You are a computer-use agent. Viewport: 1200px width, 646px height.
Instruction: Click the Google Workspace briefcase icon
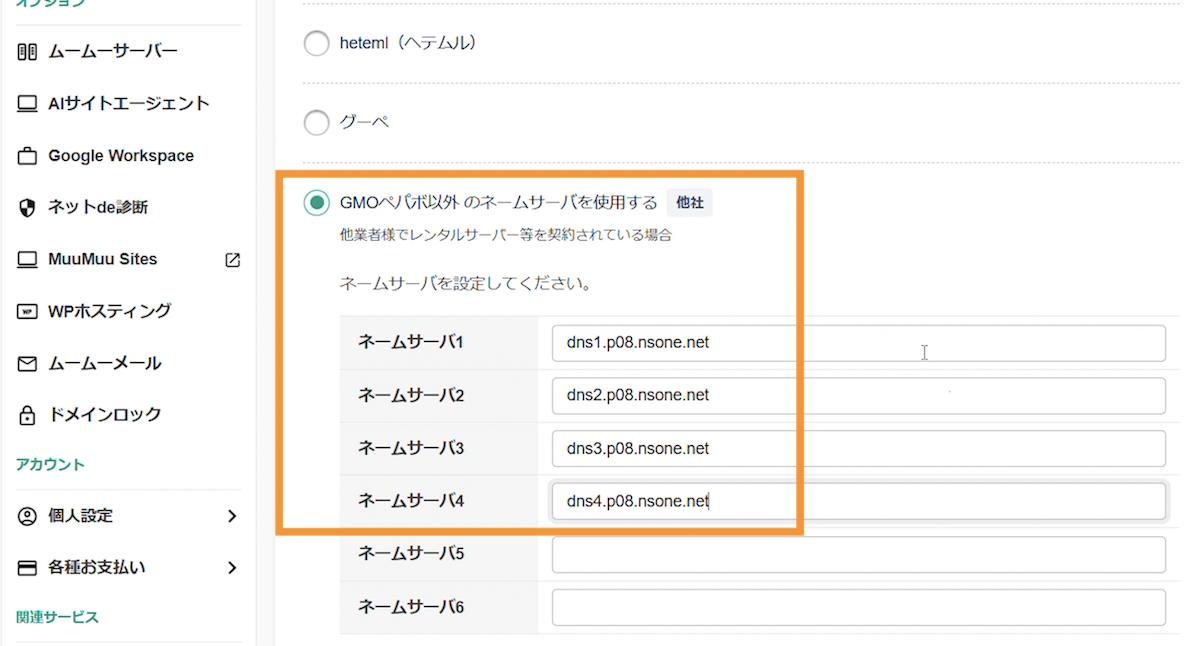pos(28,156)
